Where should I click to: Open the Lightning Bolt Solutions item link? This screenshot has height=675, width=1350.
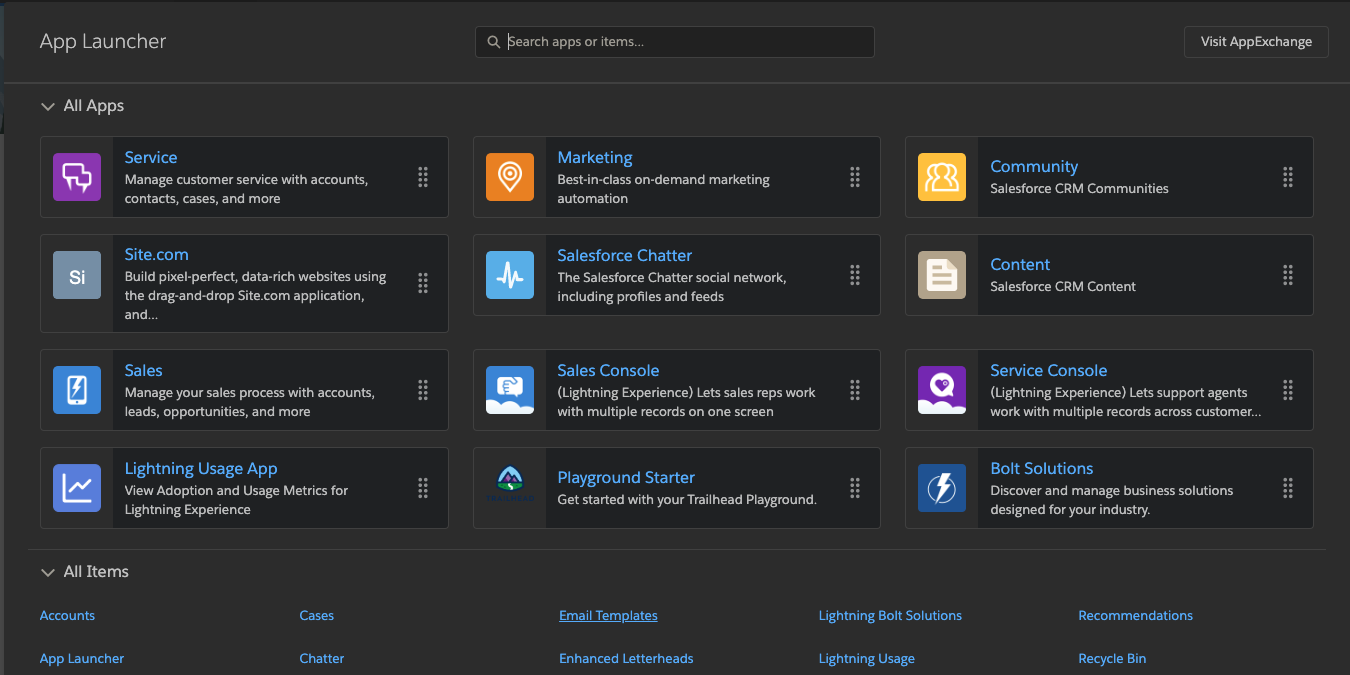click(890, 615)
